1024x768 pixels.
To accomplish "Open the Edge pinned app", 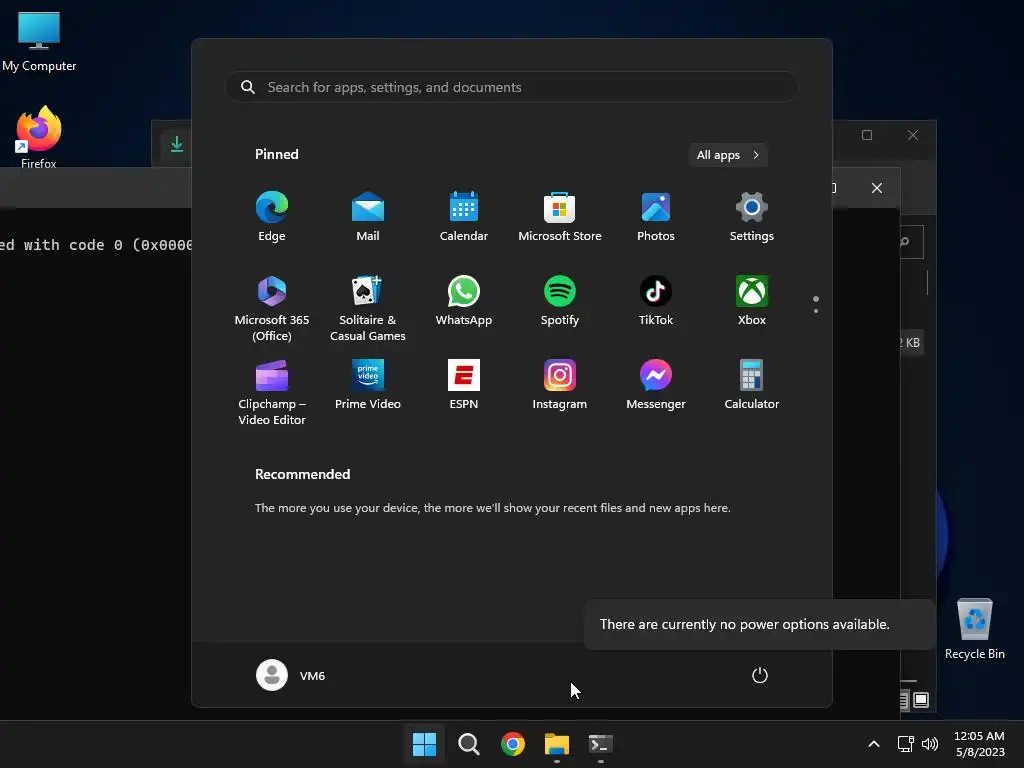I will pyautogui.click(x=272, y=217).
